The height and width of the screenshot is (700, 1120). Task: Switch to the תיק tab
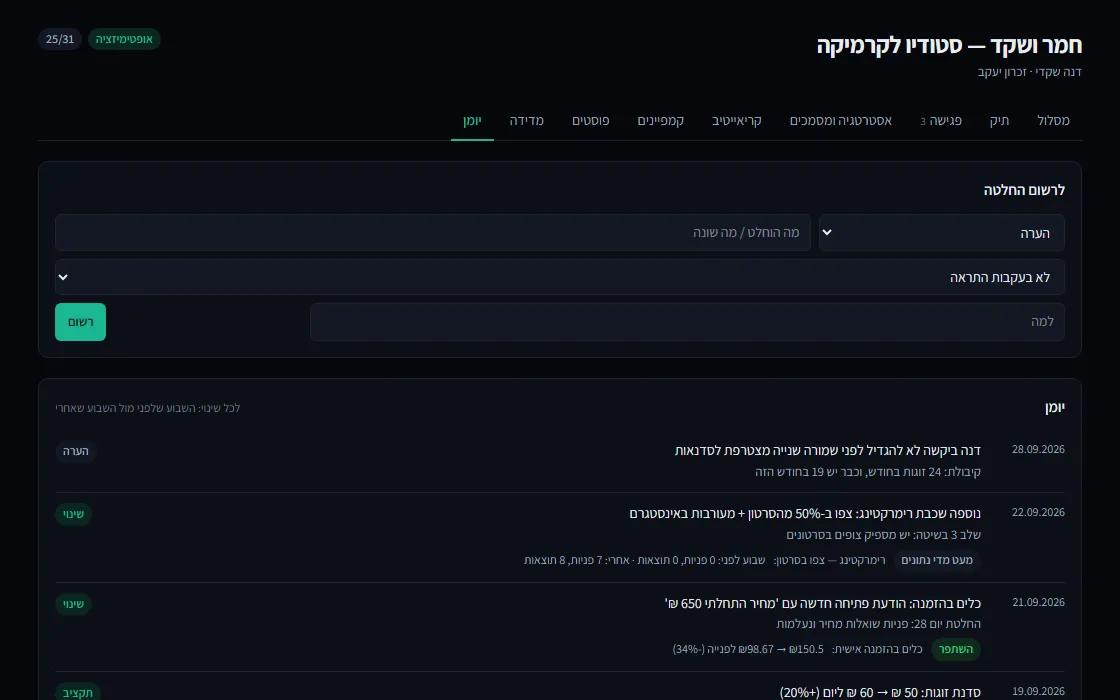pyautogui.click(x=999, y=120)
